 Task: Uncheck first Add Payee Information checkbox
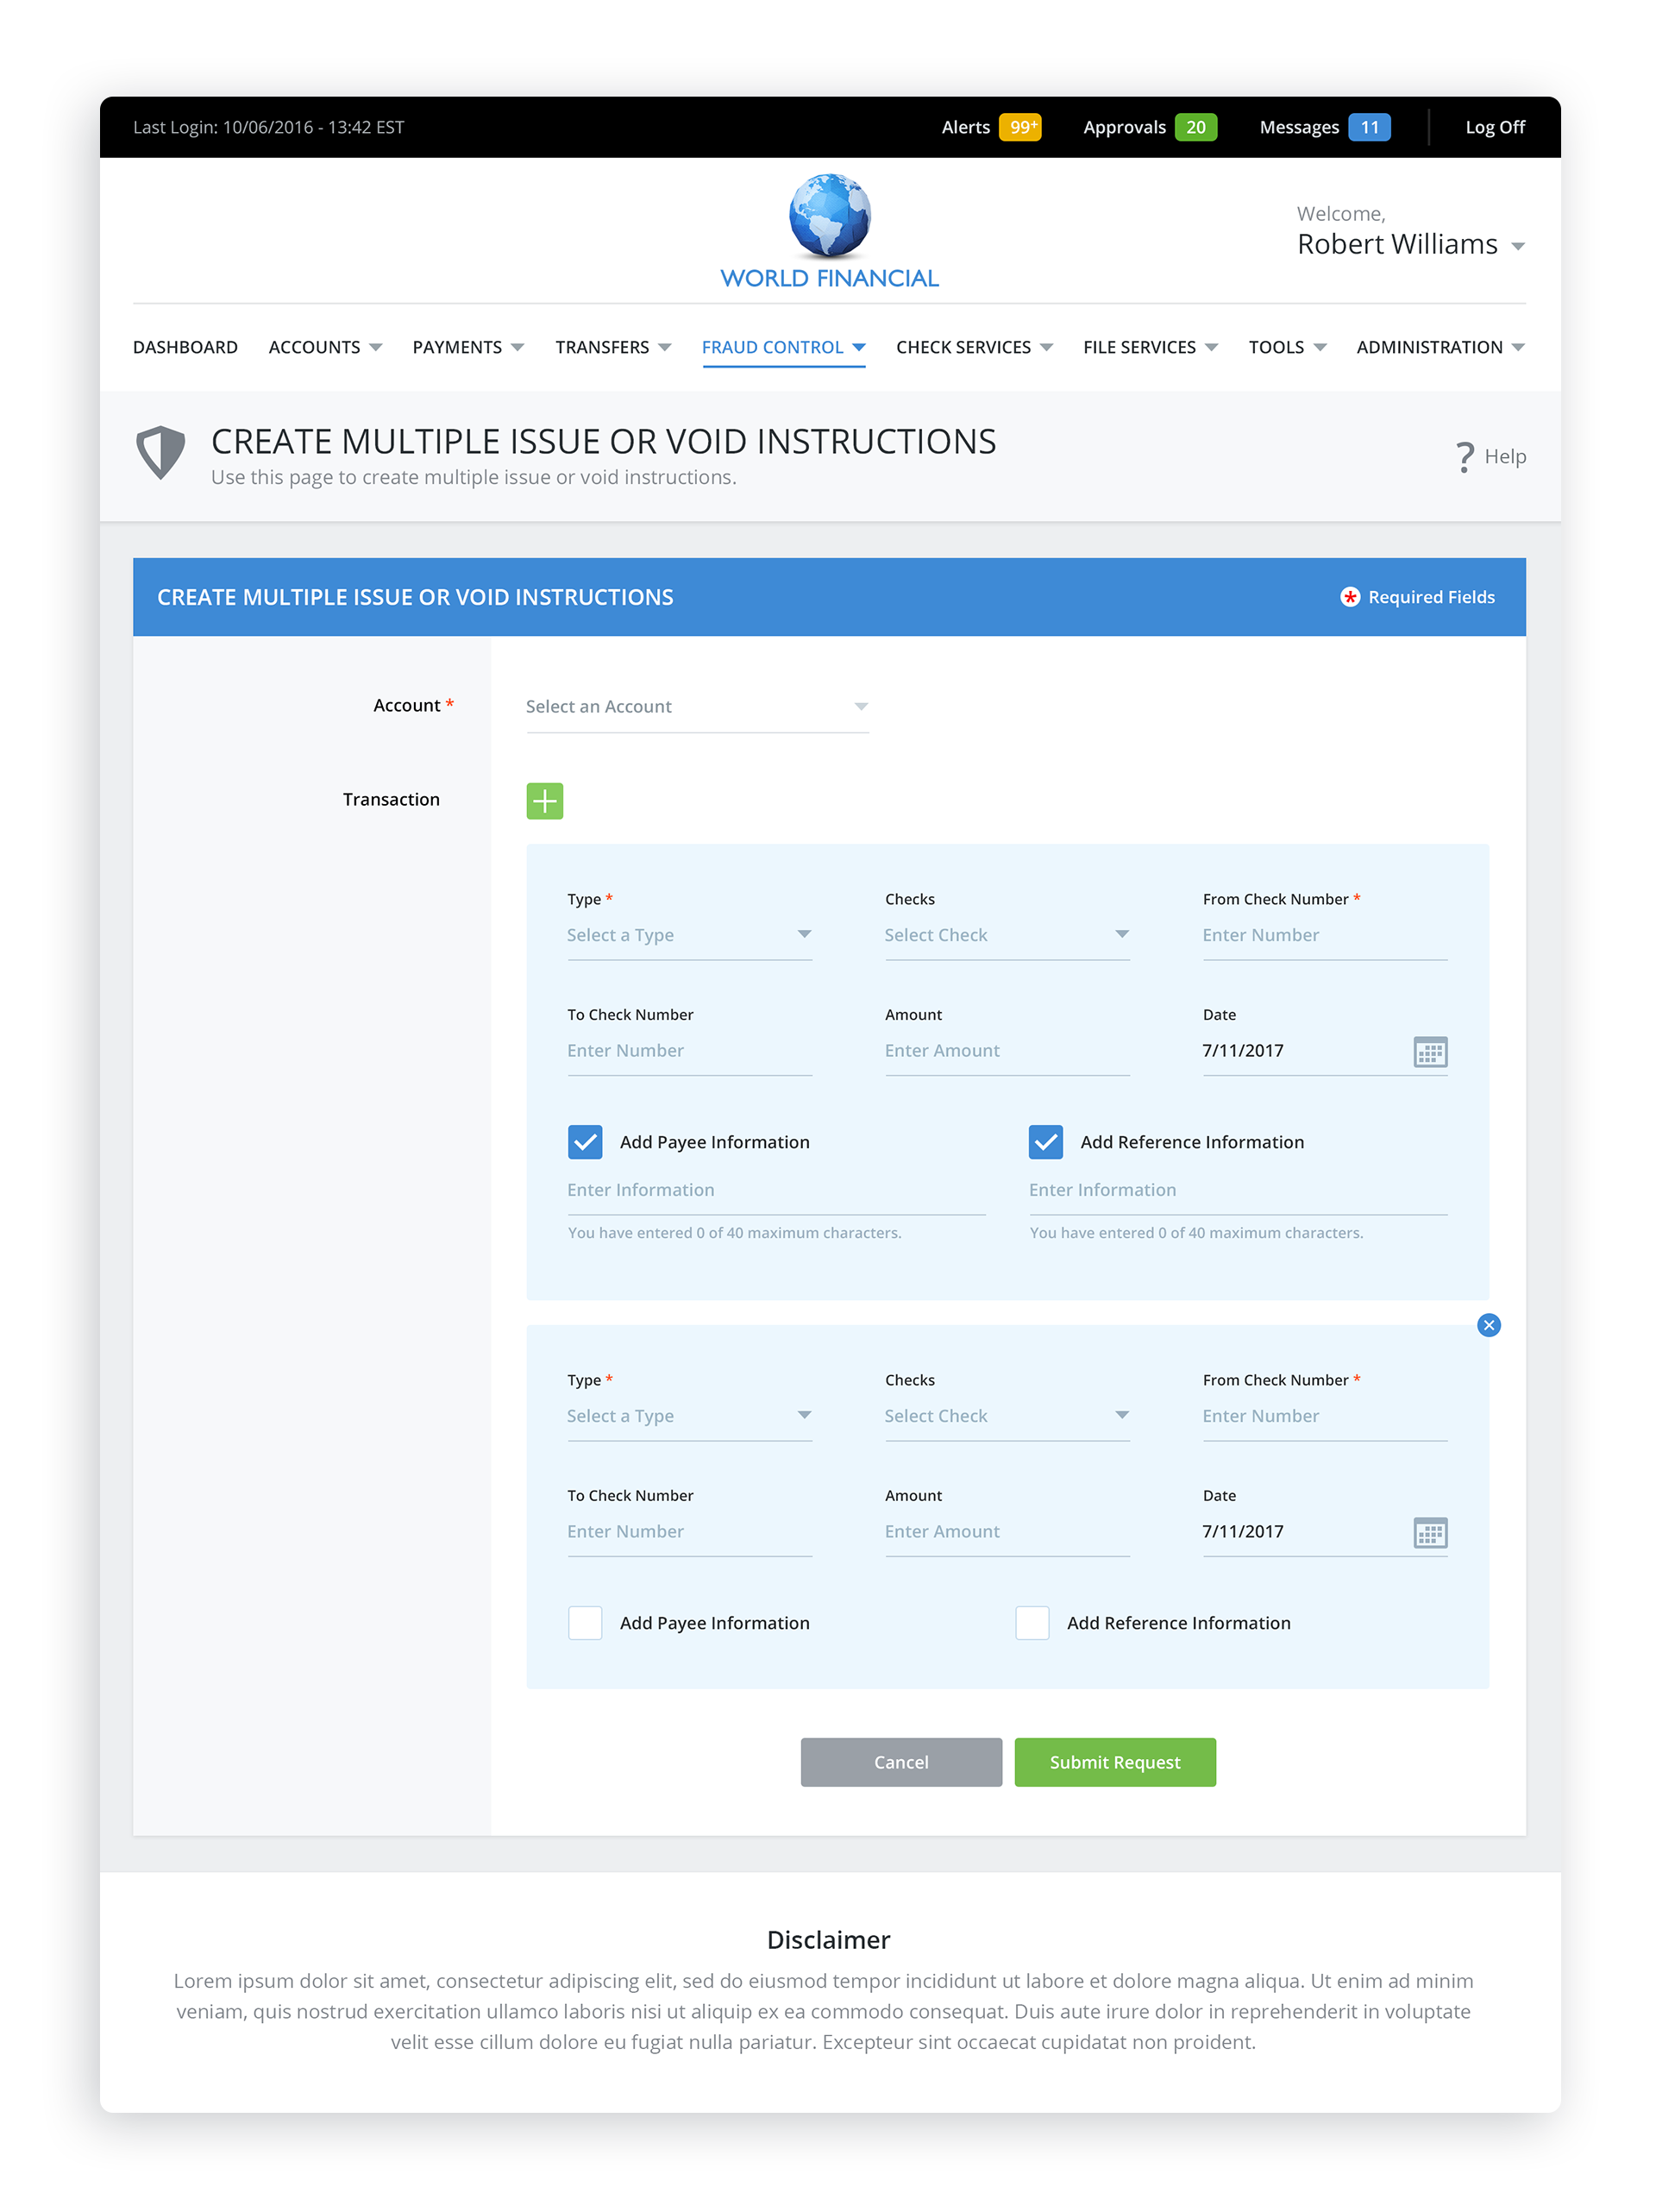(x=585, y=1141)
